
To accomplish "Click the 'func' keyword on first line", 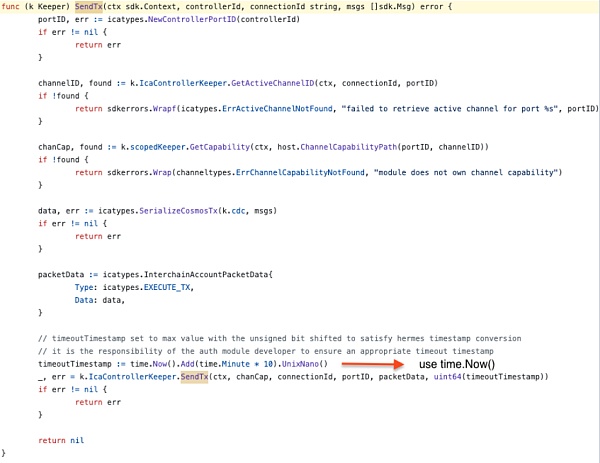I will pos(10,7).
